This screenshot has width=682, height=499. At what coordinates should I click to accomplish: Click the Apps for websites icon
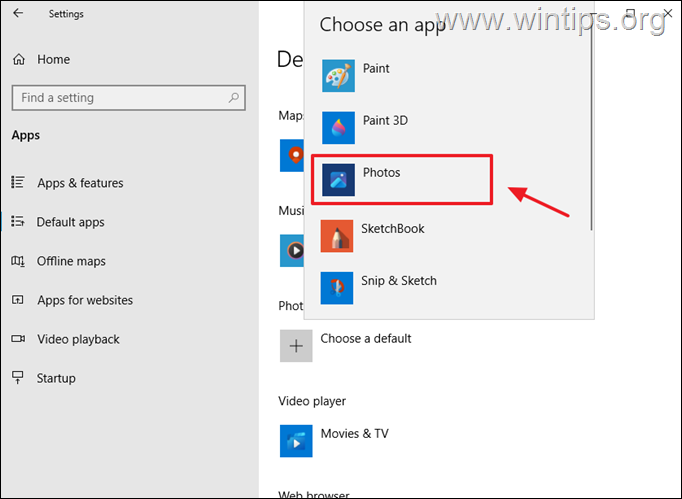(x=18, y=300)
